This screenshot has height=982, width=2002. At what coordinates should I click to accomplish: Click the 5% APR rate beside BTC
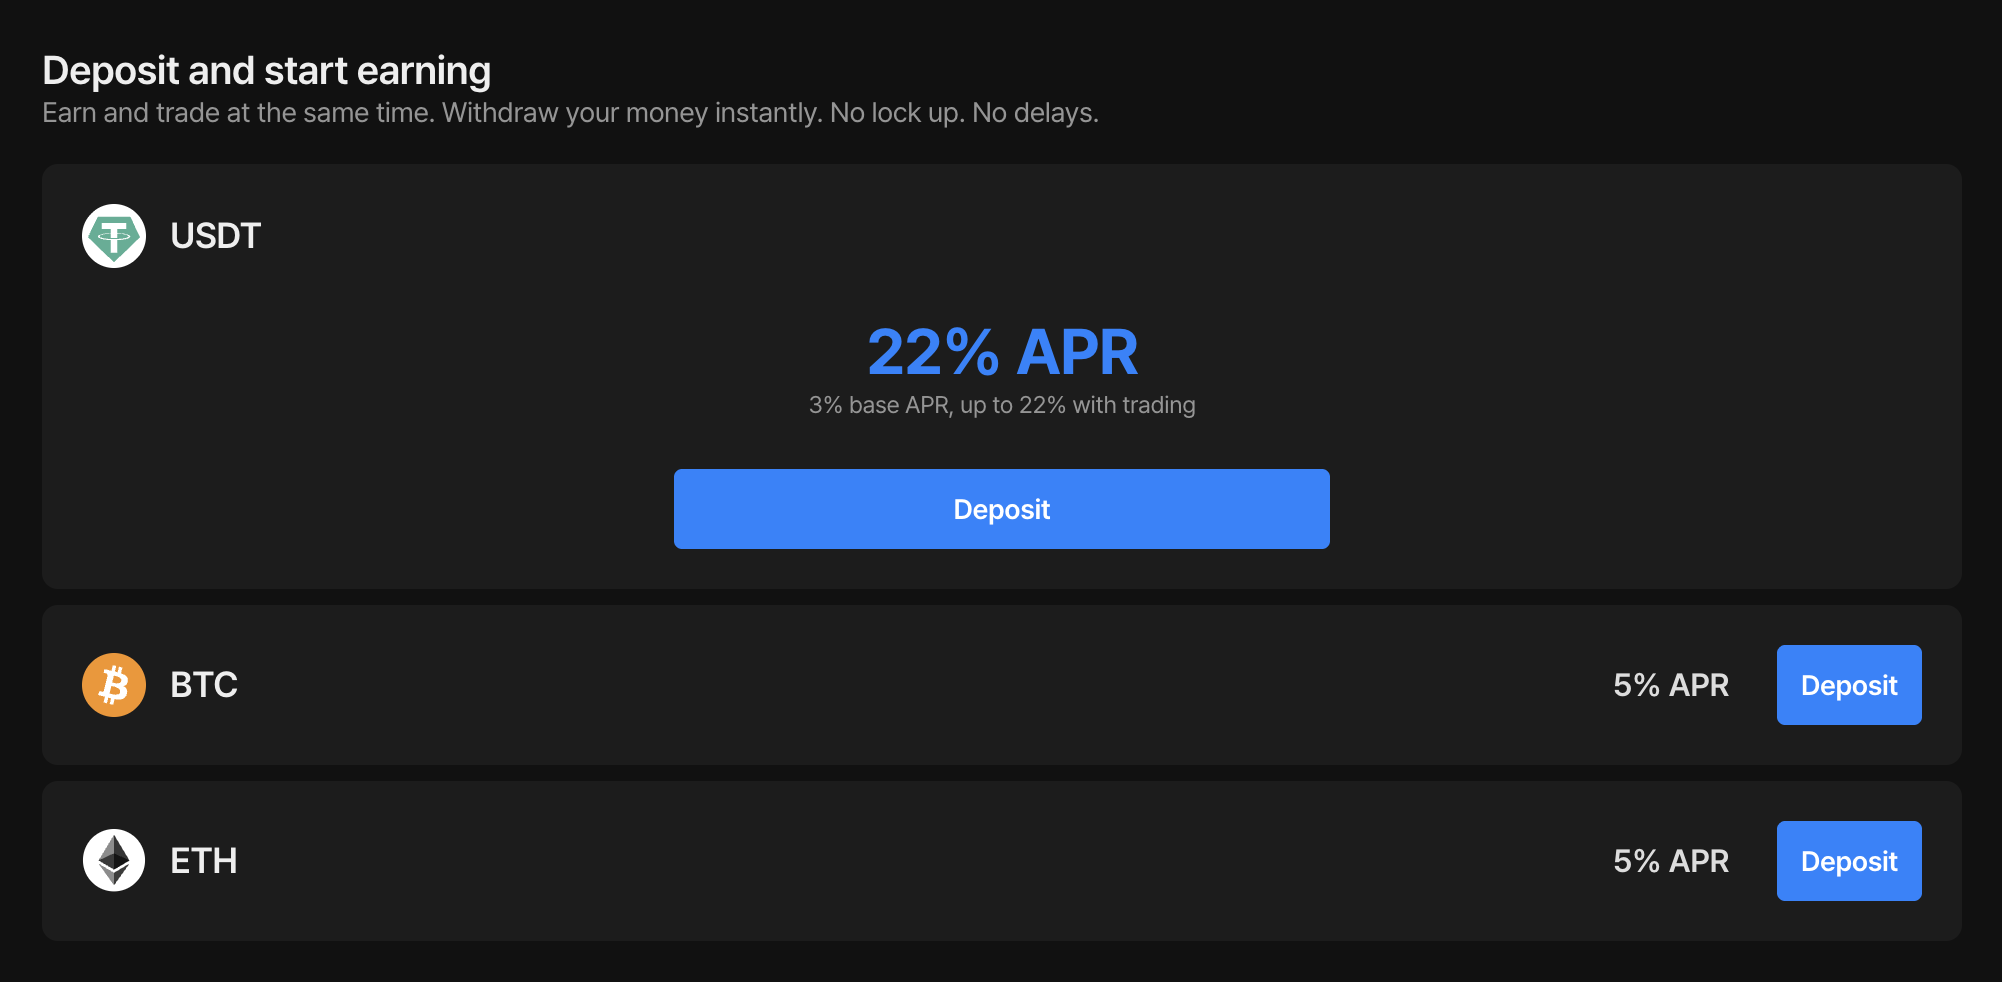tap(1671, 685)
